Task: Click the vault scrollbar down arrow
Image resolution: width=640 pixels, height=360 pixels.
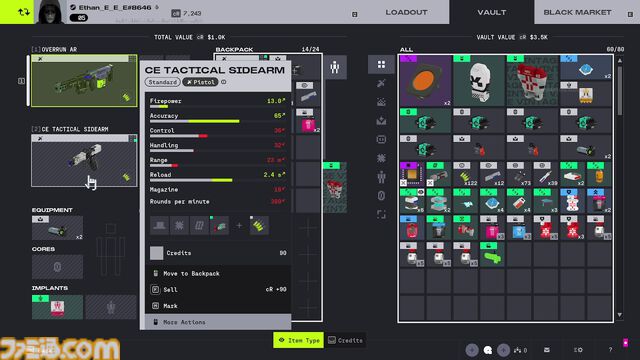Action: click(x=620, y=315)
